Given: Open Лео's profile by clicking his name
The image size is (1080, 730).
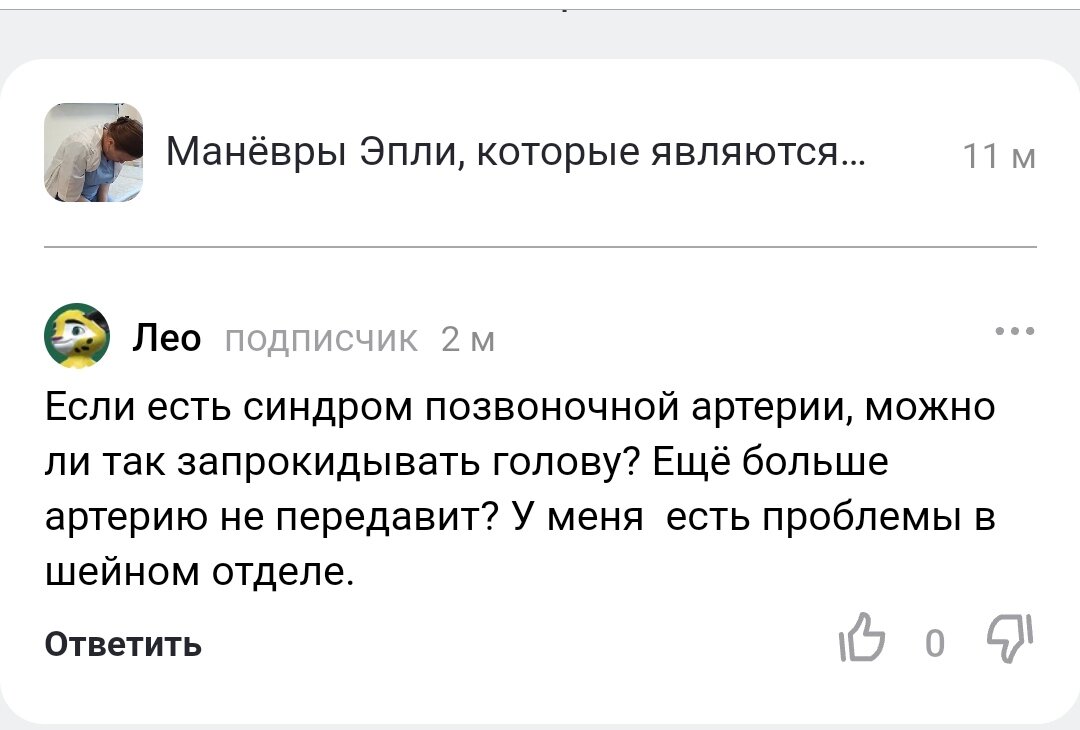Looking at the screenshot, I should [x=165, y=338].
